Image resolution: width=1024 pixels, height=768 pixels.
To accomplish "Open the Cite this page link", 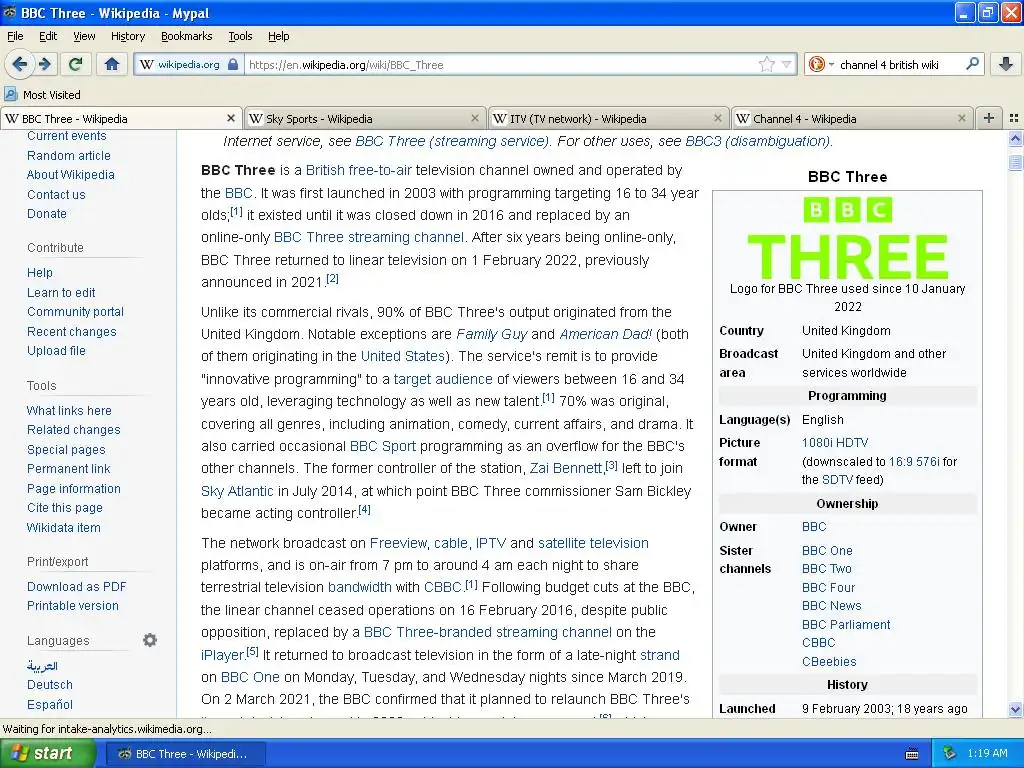I will [65, 507].
